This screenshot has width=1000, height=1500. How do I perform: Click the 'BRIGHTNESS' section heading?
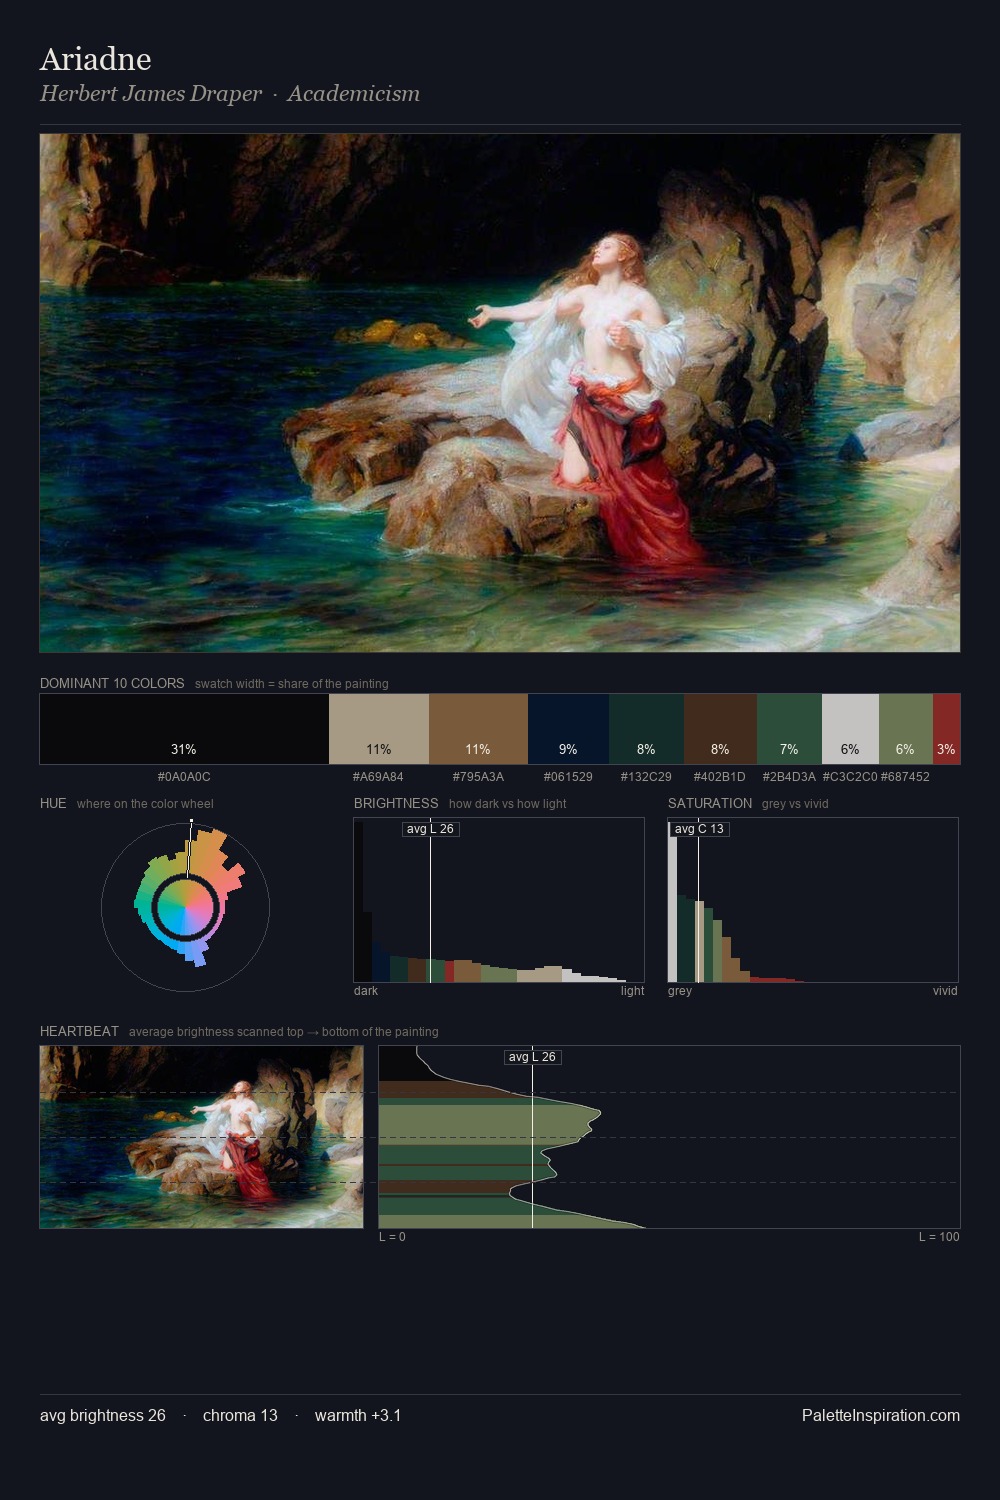click(396, 803)
